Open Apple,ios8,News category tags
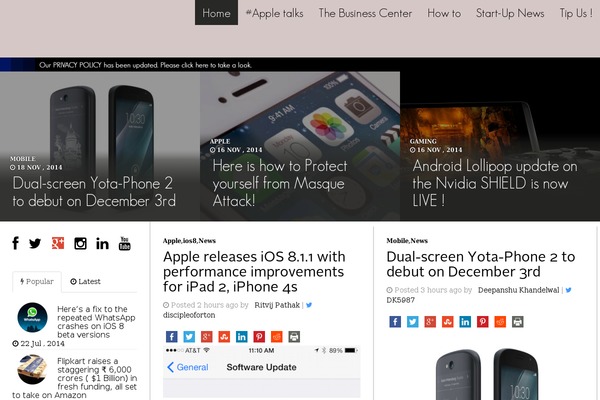Viewport: 600px width, 400px height. coord(189,241)
